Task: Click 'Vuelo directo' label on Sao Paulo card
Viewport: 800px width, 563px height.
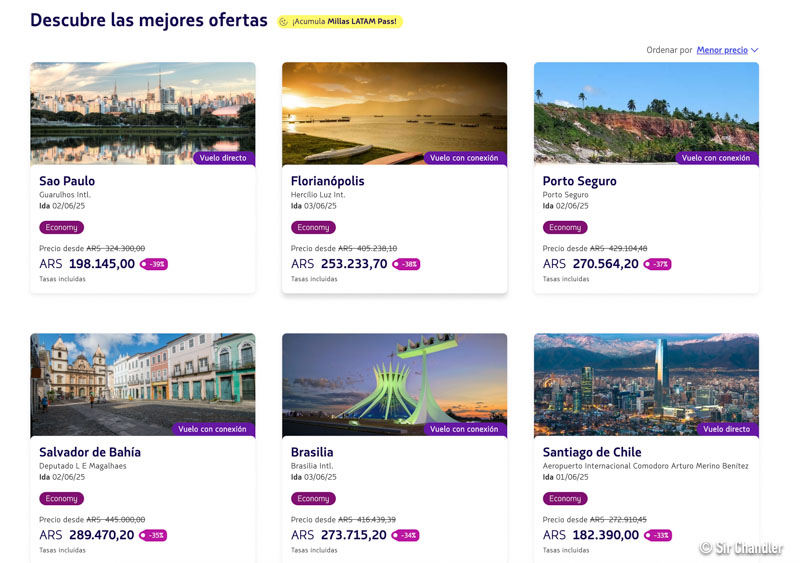Action: coord(223,158)
